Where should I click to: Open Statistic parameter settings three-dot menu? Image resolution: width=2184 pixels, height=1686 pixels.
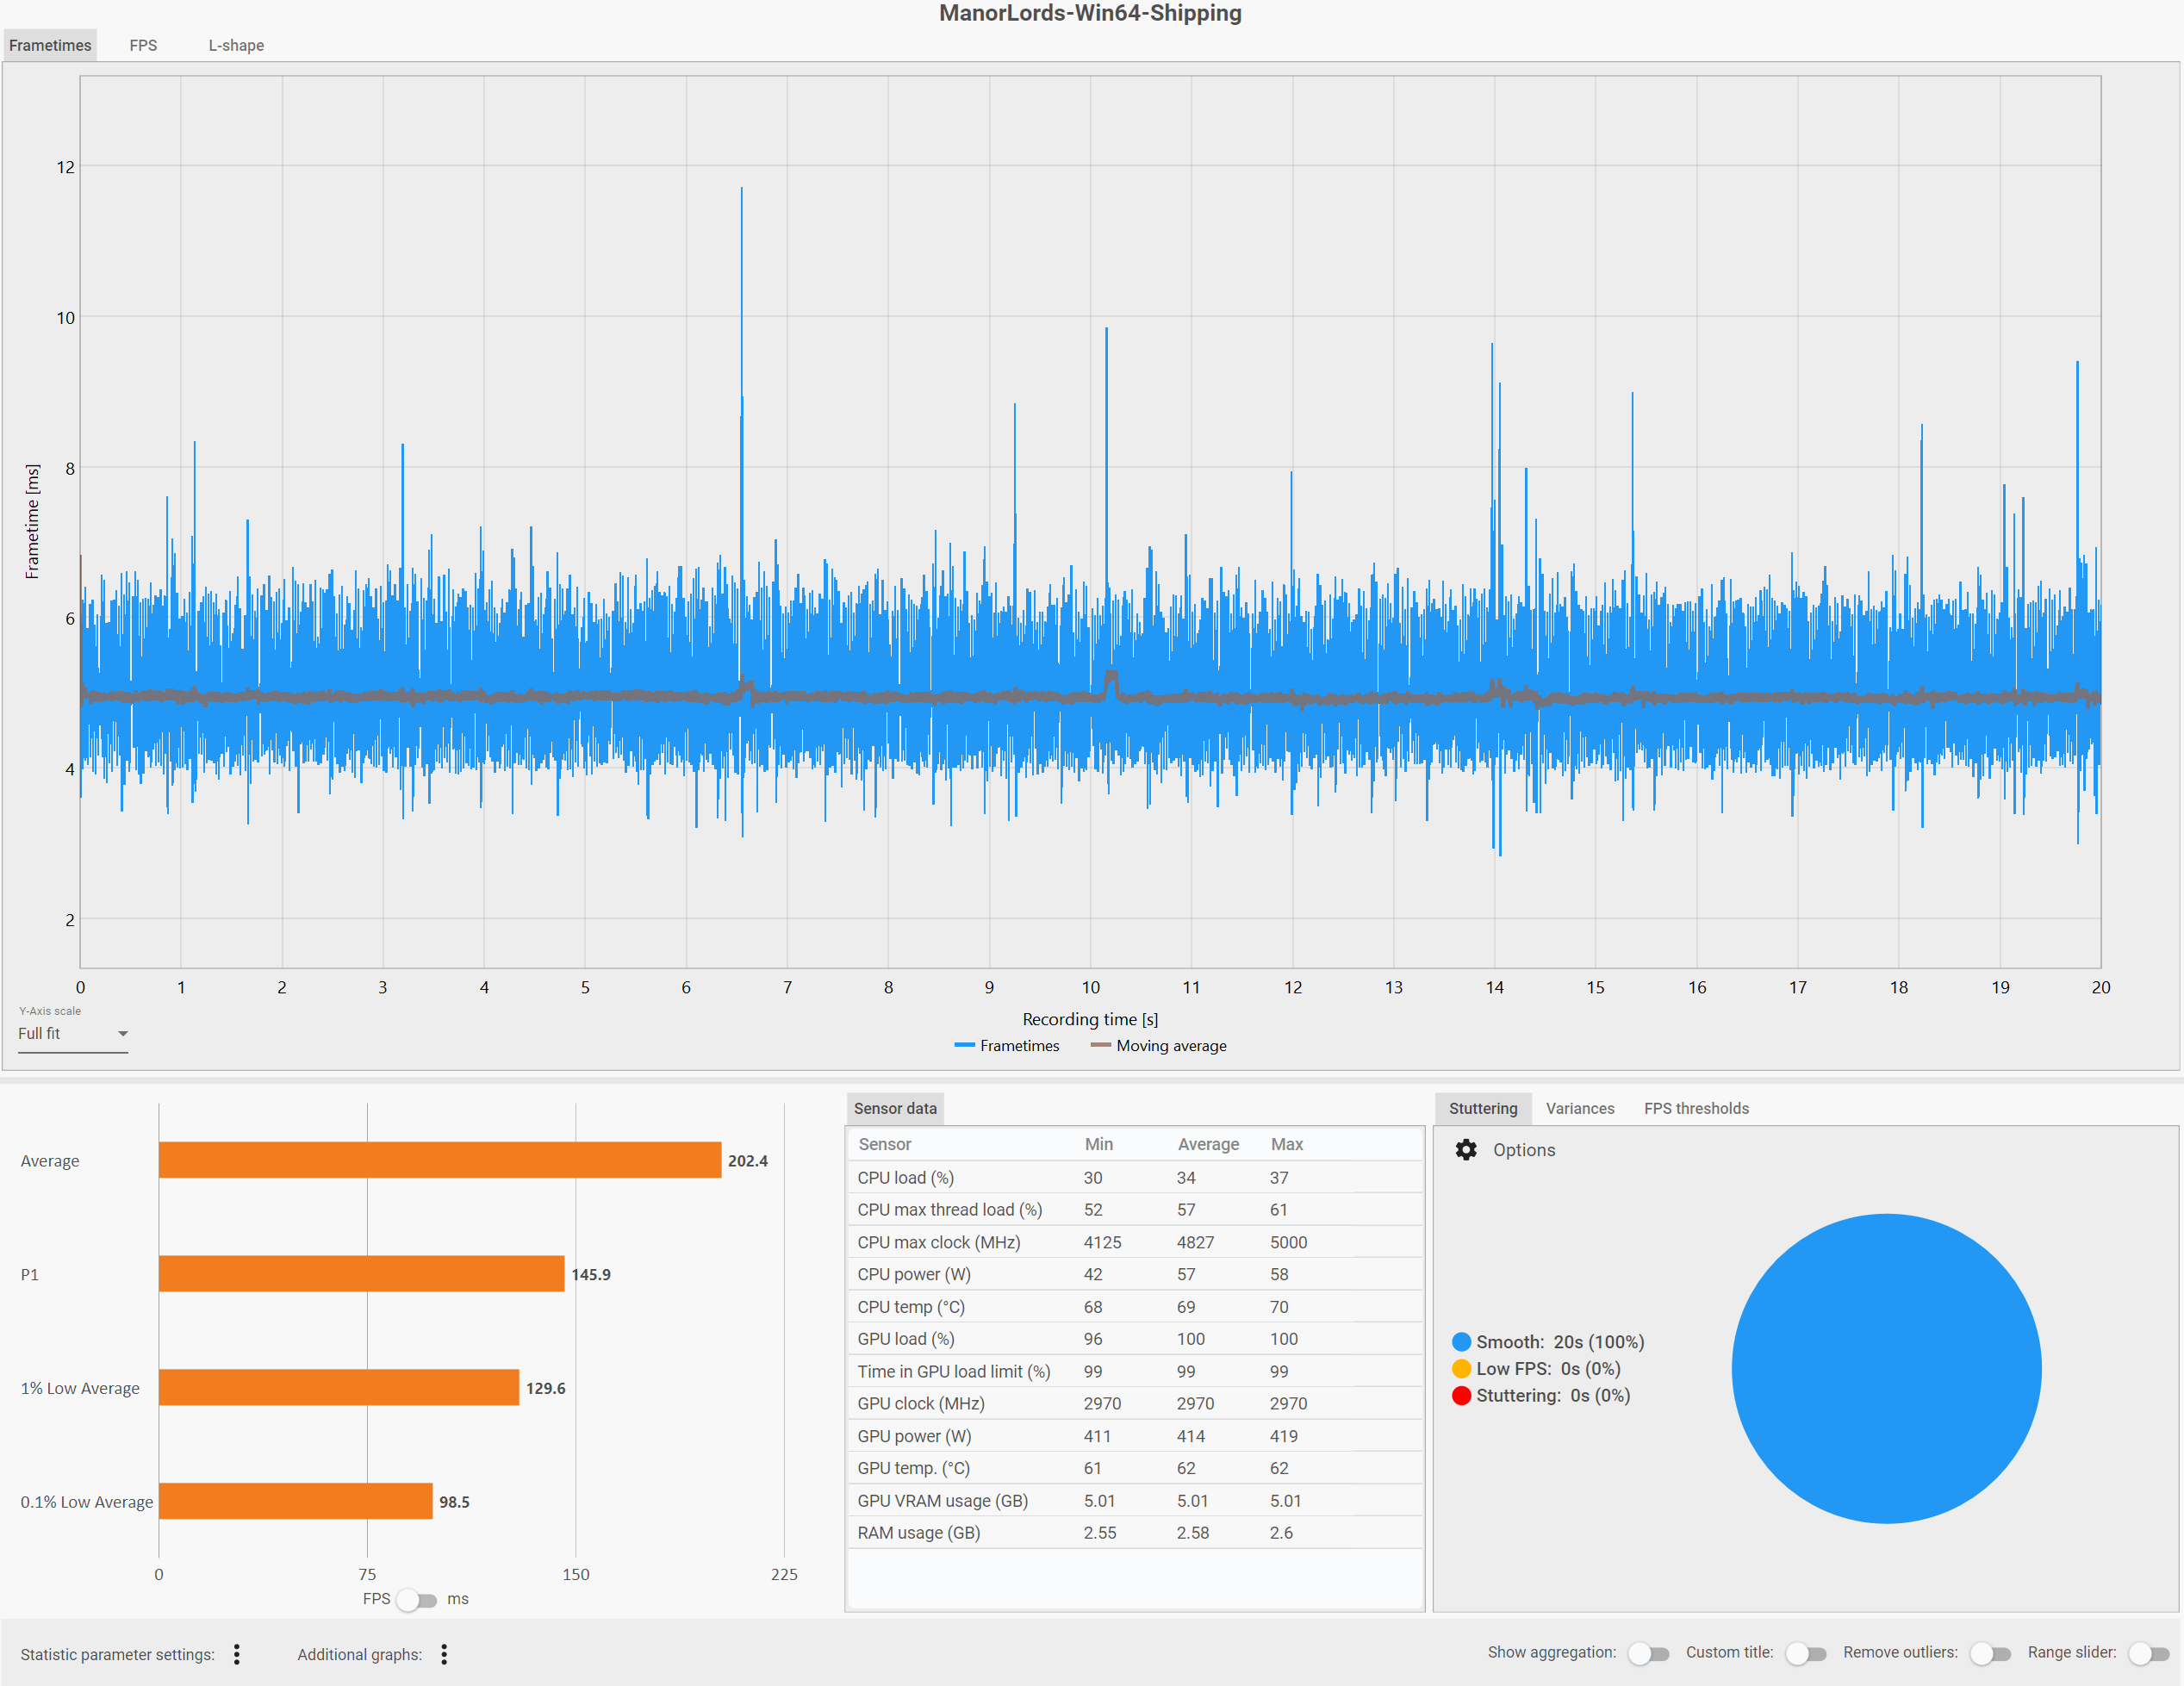tap(237, 1654)
